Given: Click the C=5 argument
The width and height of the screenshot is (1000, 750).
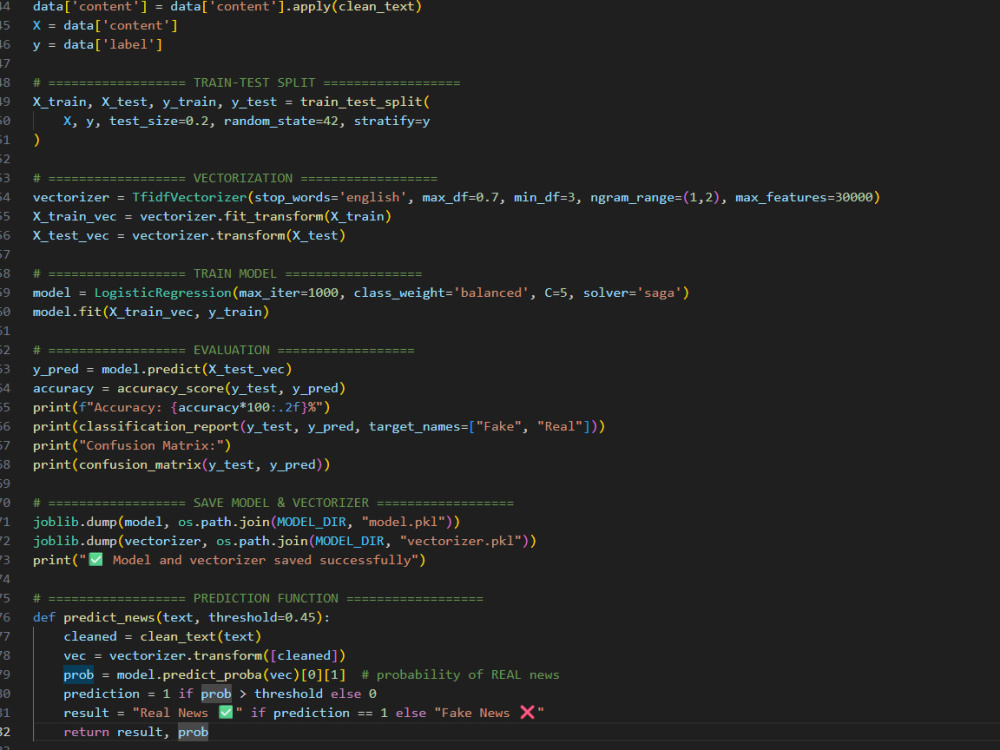Looking at the screenshot, I should point(555,293).
